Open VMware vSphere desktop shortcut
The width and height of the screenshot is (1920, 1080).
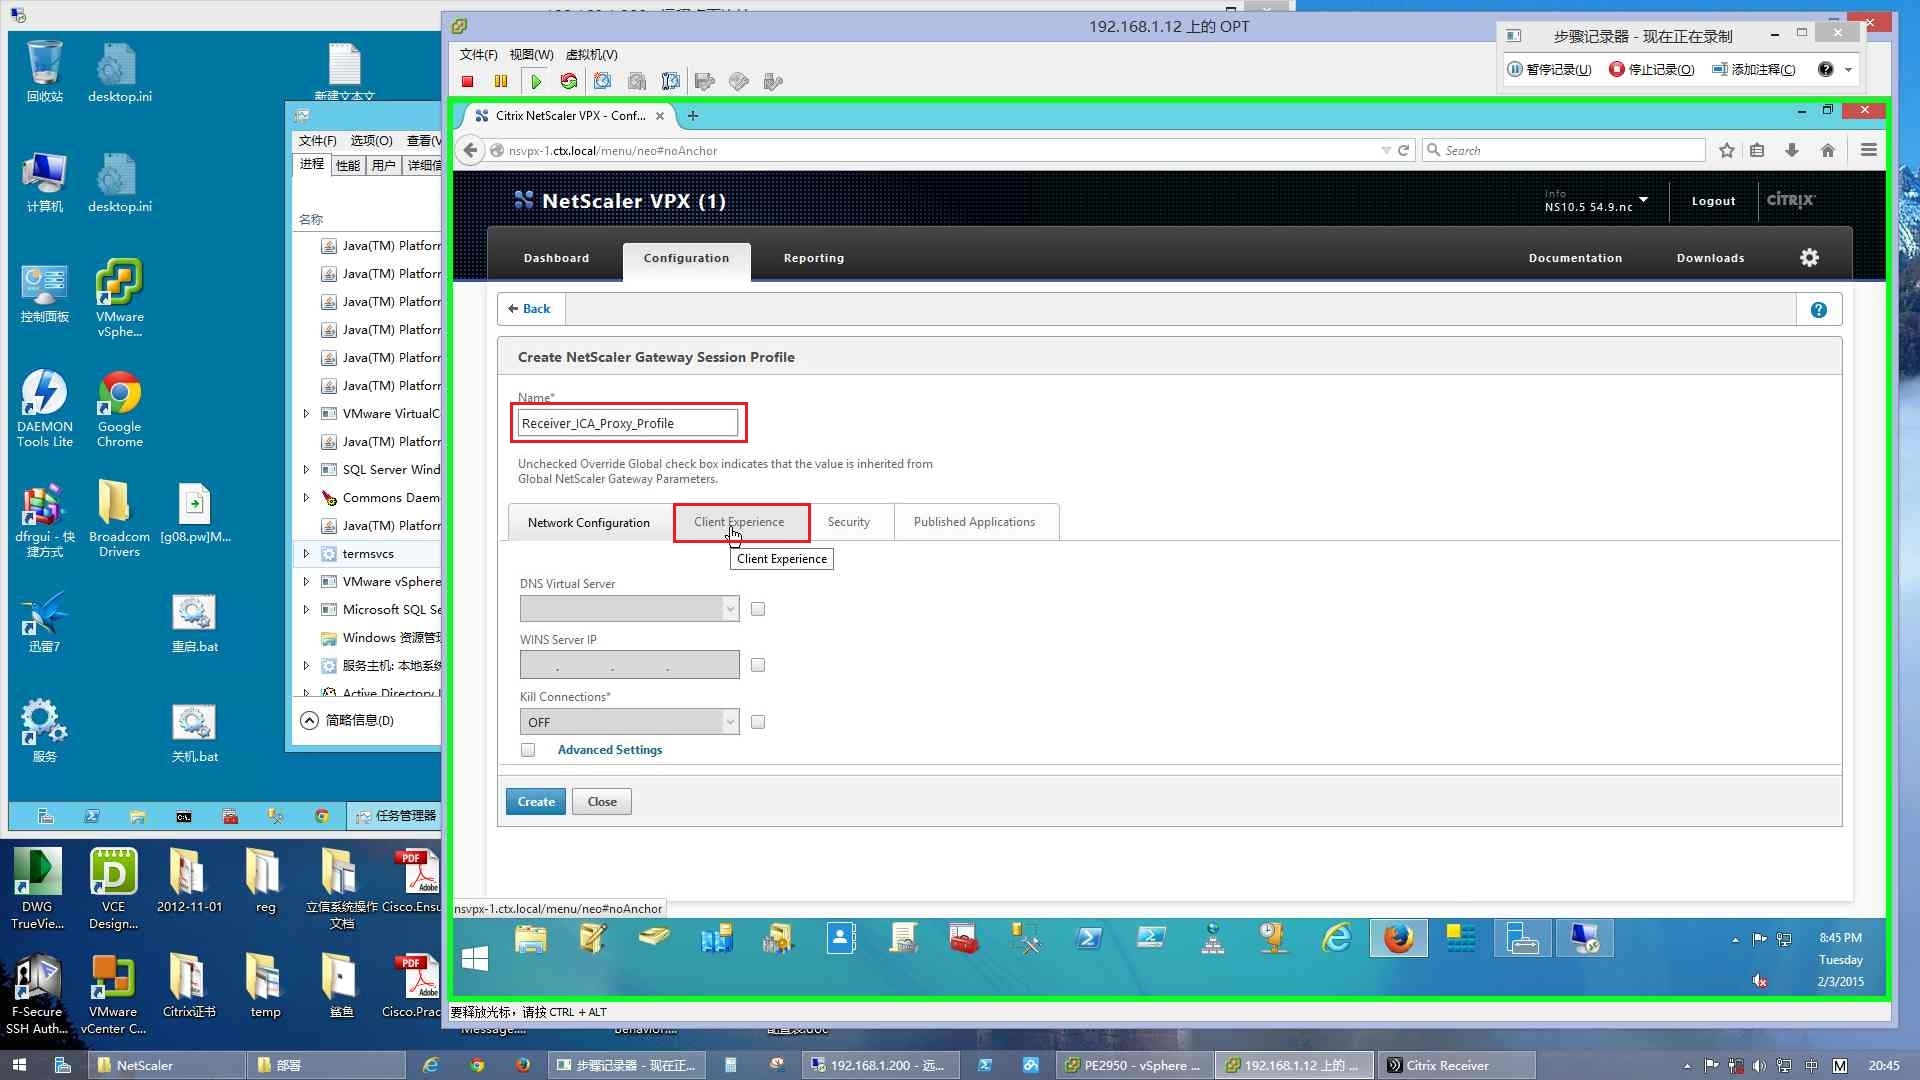click(x=119, y=298)
